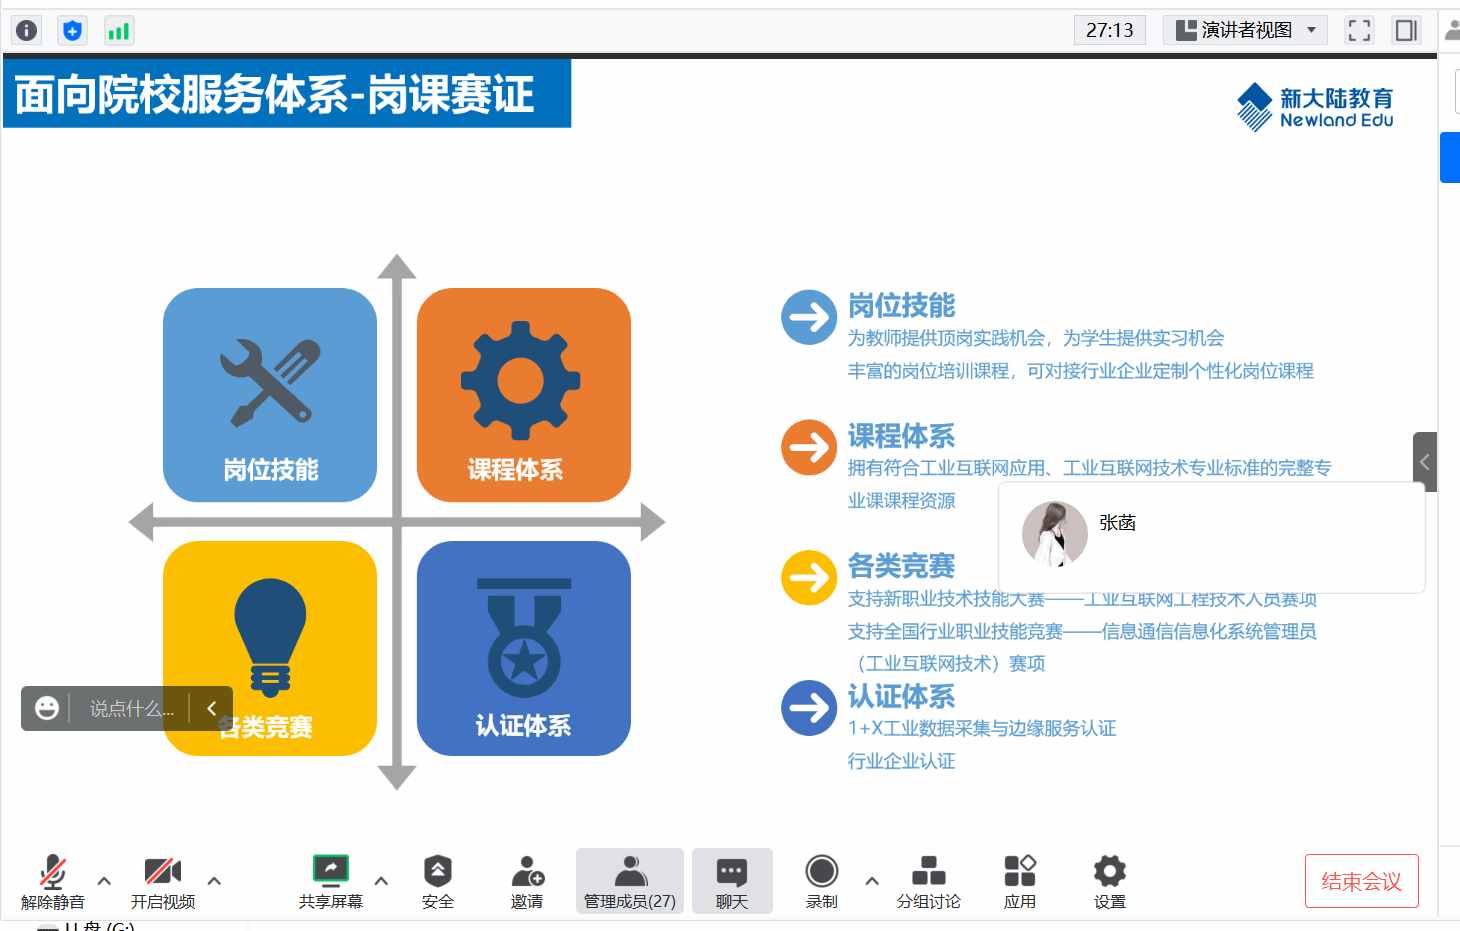Click the 结束会议 button
Image resolution: width=1460 pixels, height=931 pixels.
[1361, 881]
